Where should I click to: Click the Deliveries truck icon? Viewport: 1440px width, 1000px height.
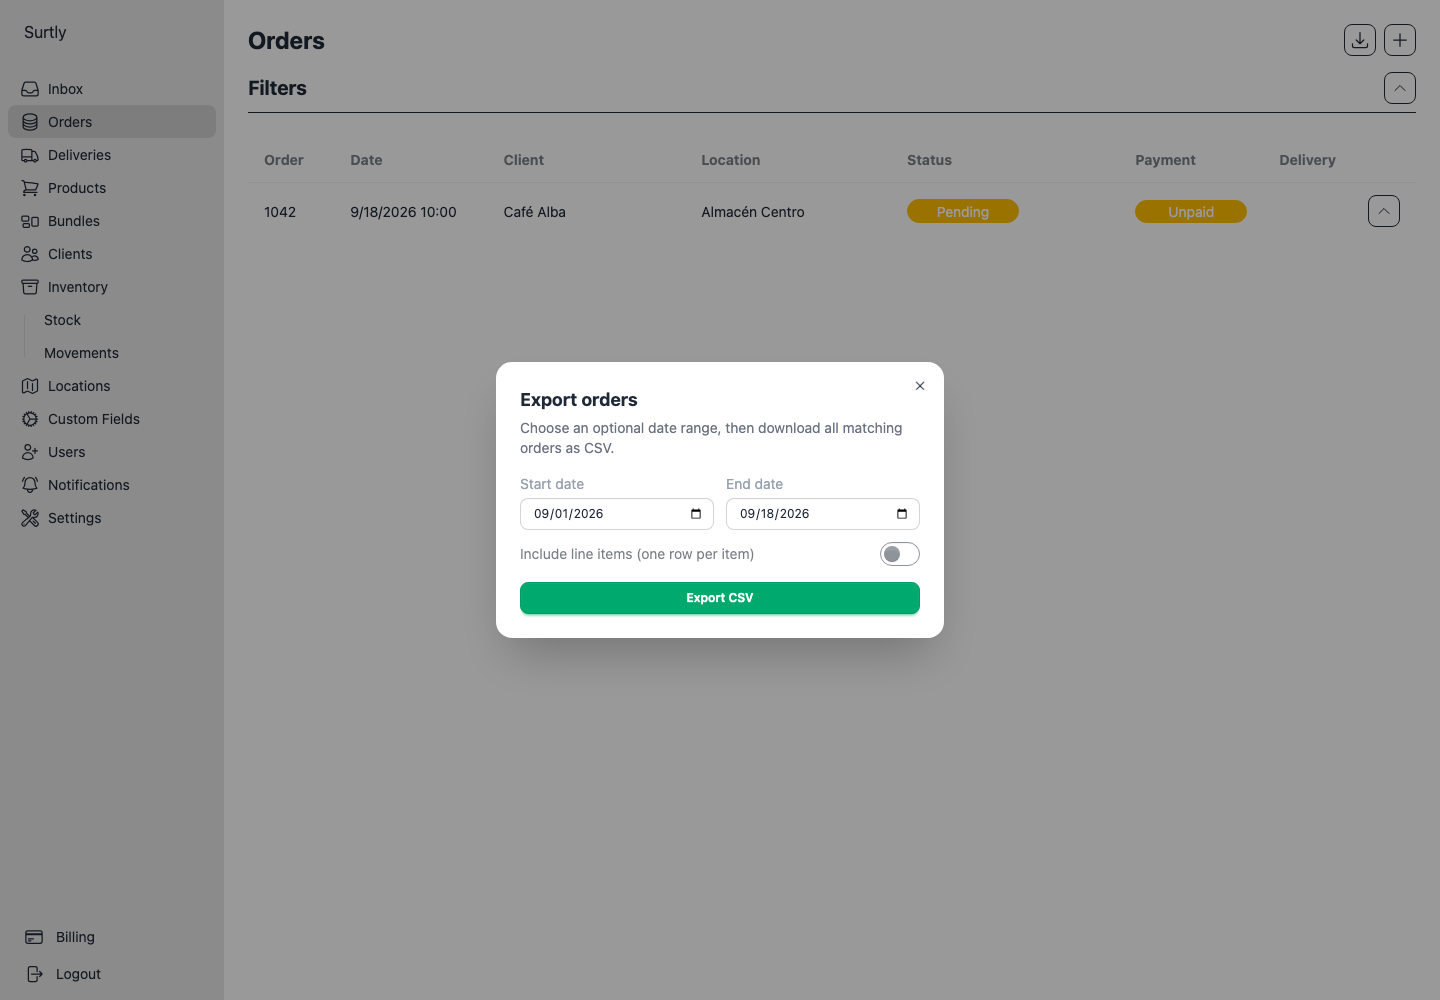click(x=30, y=155)
